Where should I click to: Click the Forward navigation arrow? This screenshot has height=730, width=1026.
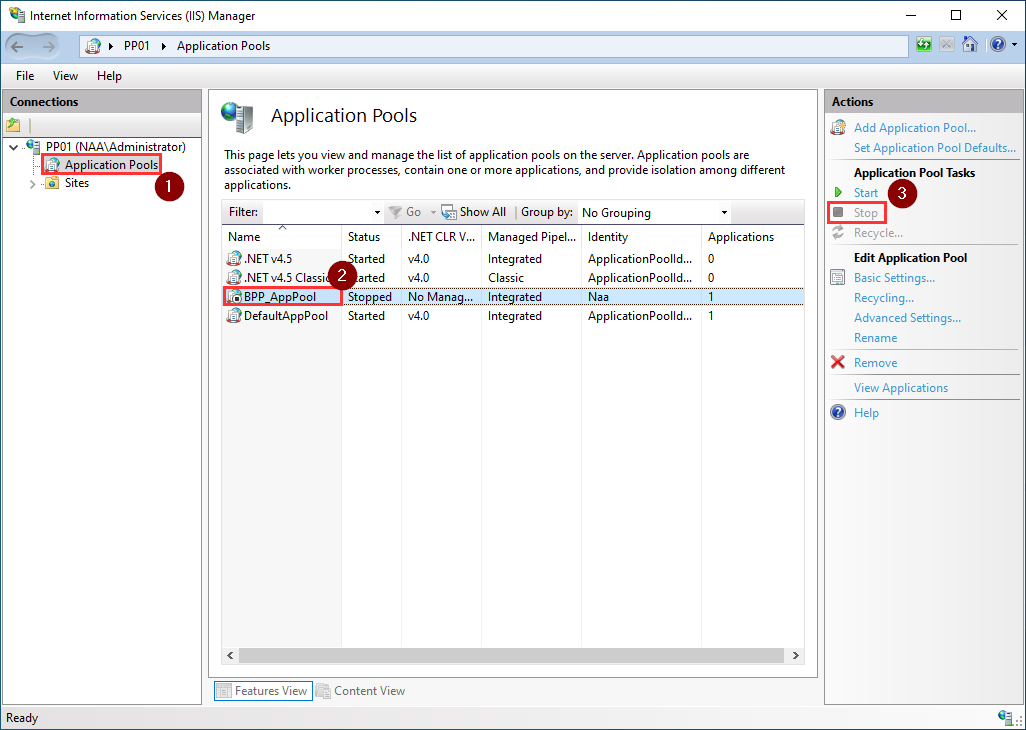(48, 46)
